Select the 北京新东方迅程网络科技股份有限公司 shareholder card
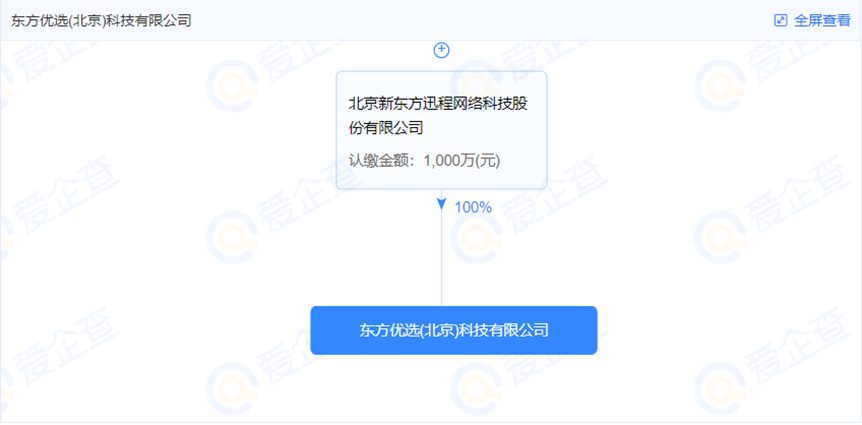This screenshot has width=862, height=425. 441,130
